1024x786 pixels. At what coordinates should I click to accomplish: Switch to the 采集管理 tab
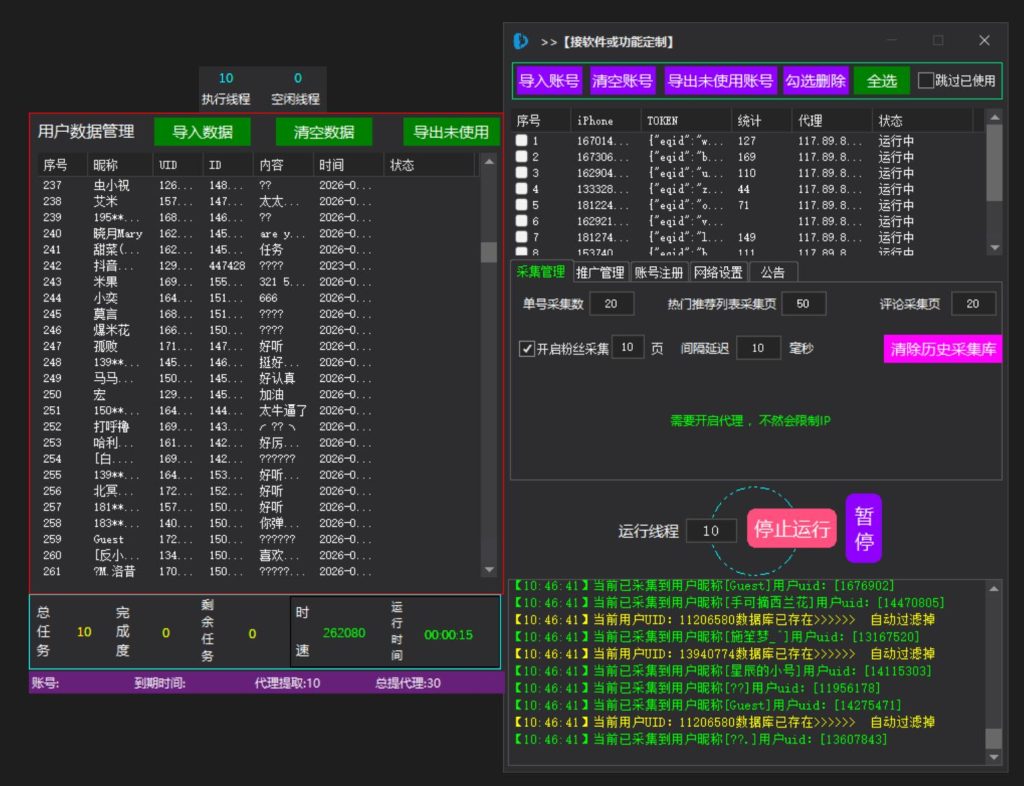pyautogui.click(x=540, y=272)
